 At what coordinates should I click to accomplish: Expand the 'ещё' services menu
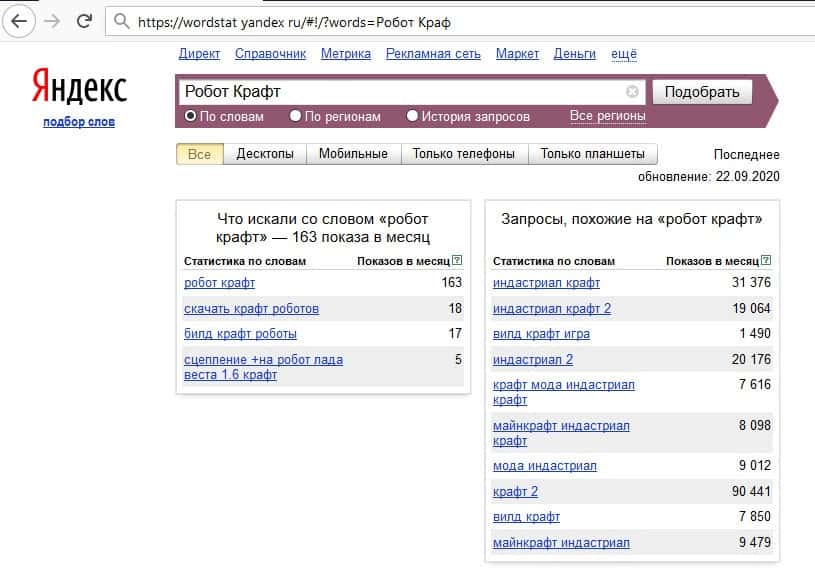[623, 54]
